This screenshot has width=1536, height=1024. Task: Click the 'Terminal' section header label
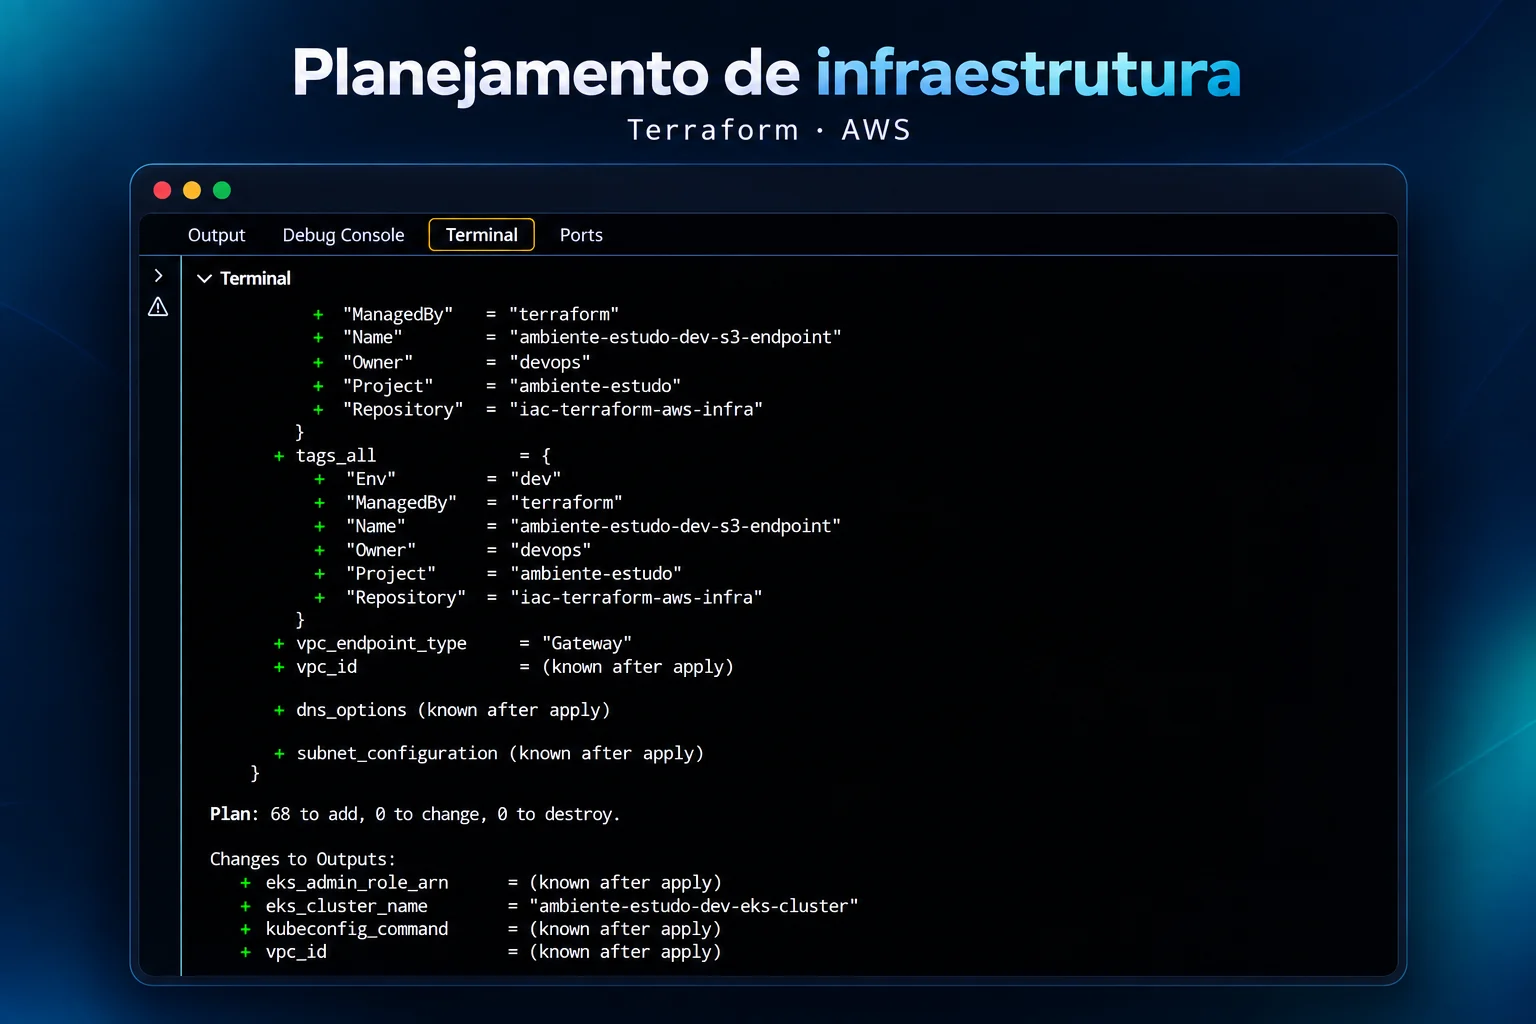point(255,279)
